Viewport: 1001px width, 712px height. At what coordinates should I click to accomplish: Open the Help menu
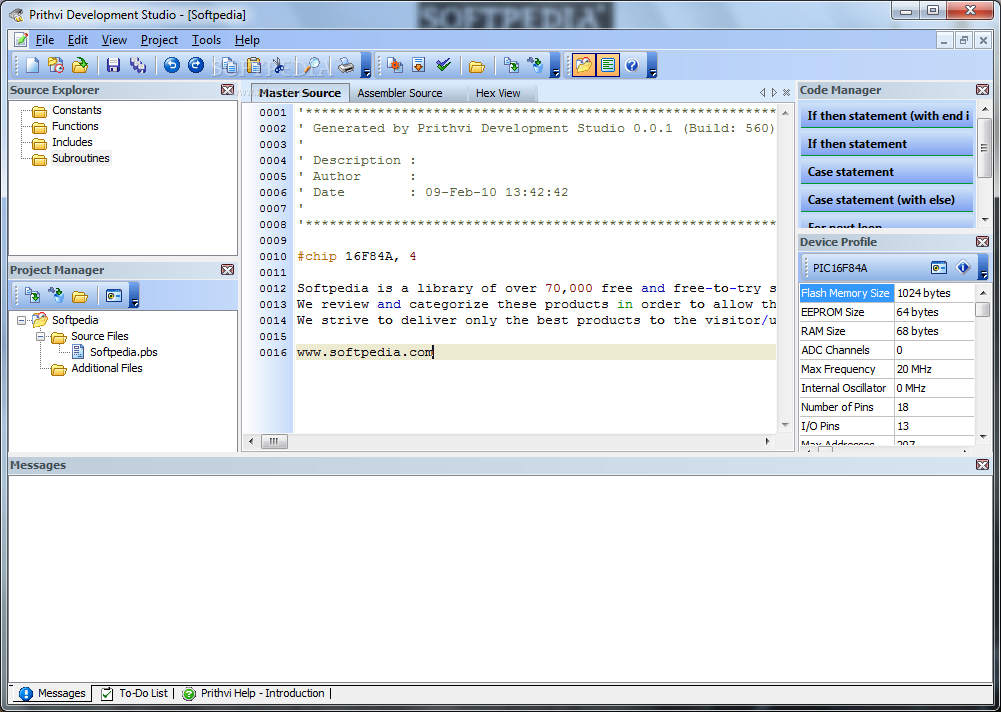click(247, 40)
